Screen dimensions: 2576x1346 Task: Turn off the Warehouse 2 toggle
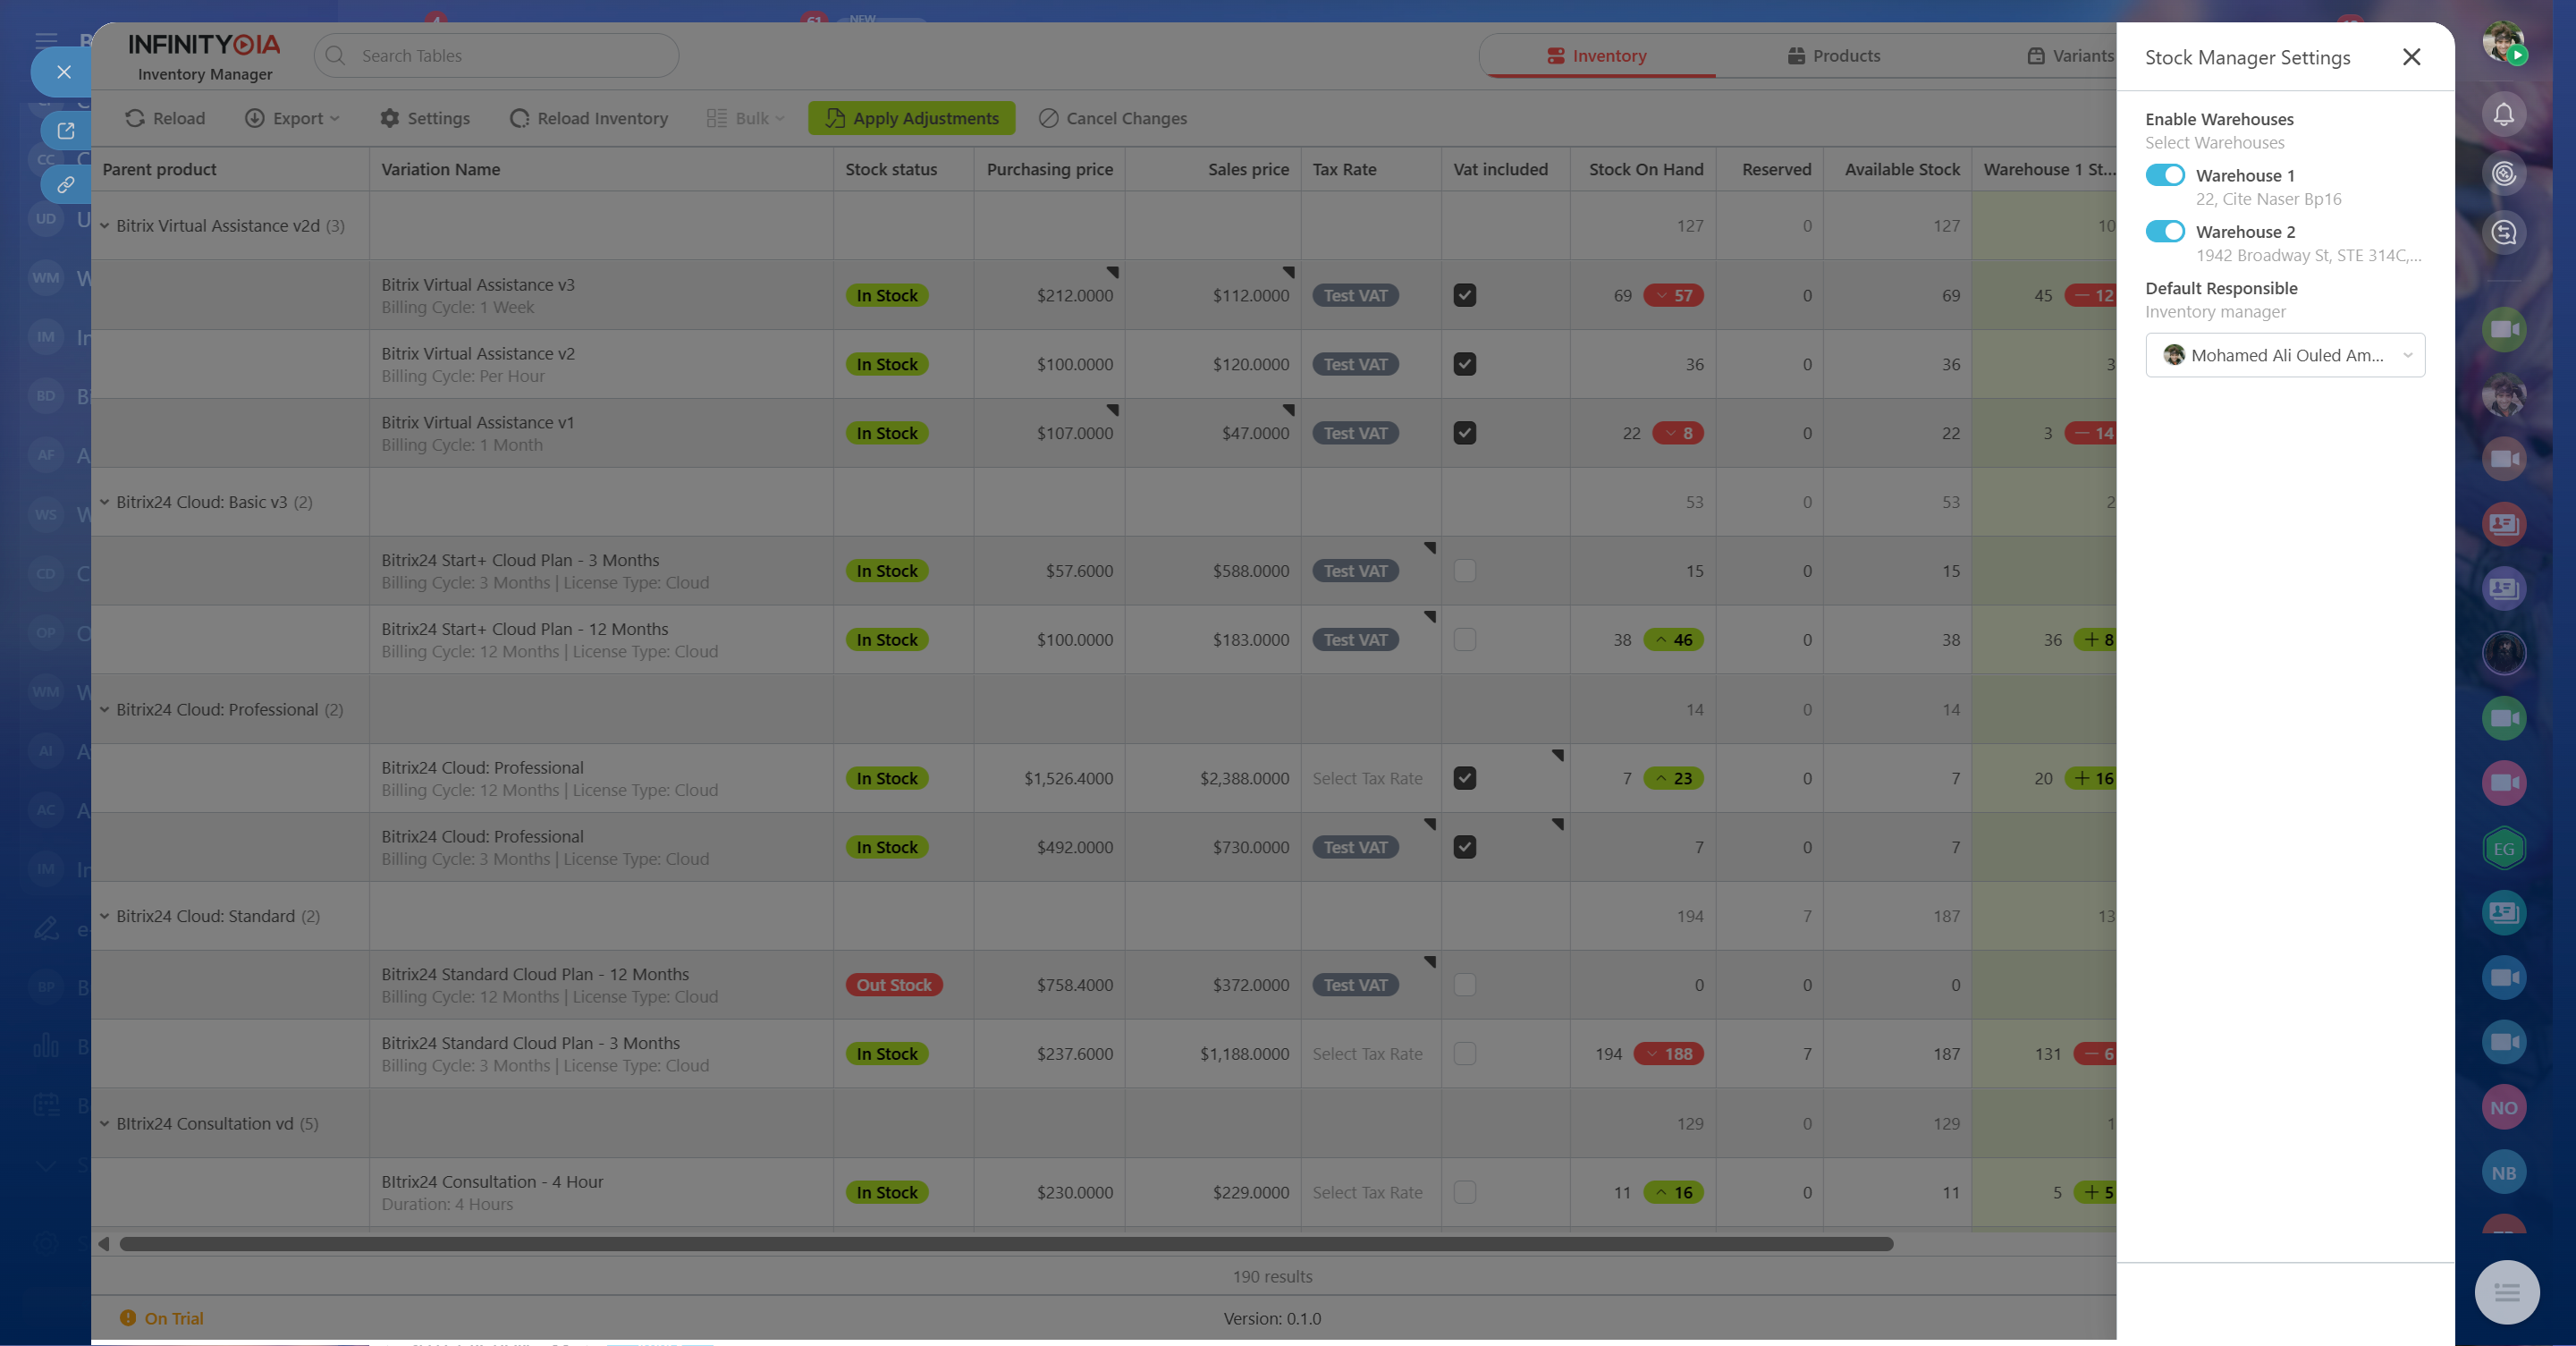(2165, 231)
